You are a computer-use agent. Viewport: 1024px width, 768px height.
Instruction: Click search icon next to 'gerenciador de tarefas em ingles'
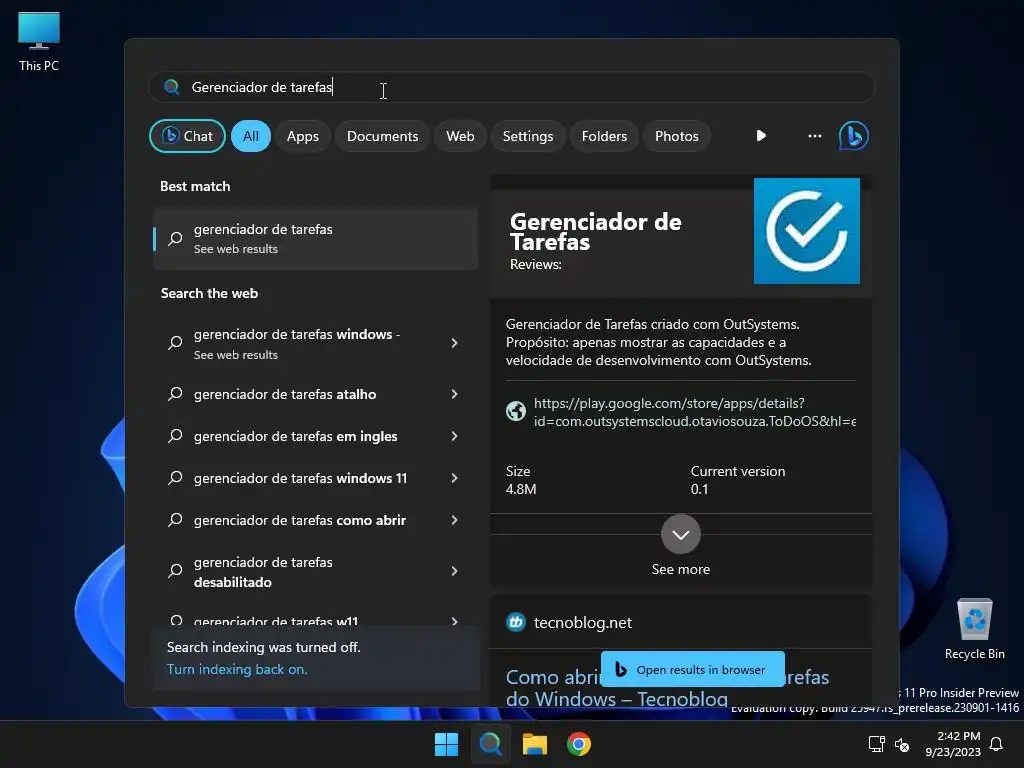(x=175, y=436)
